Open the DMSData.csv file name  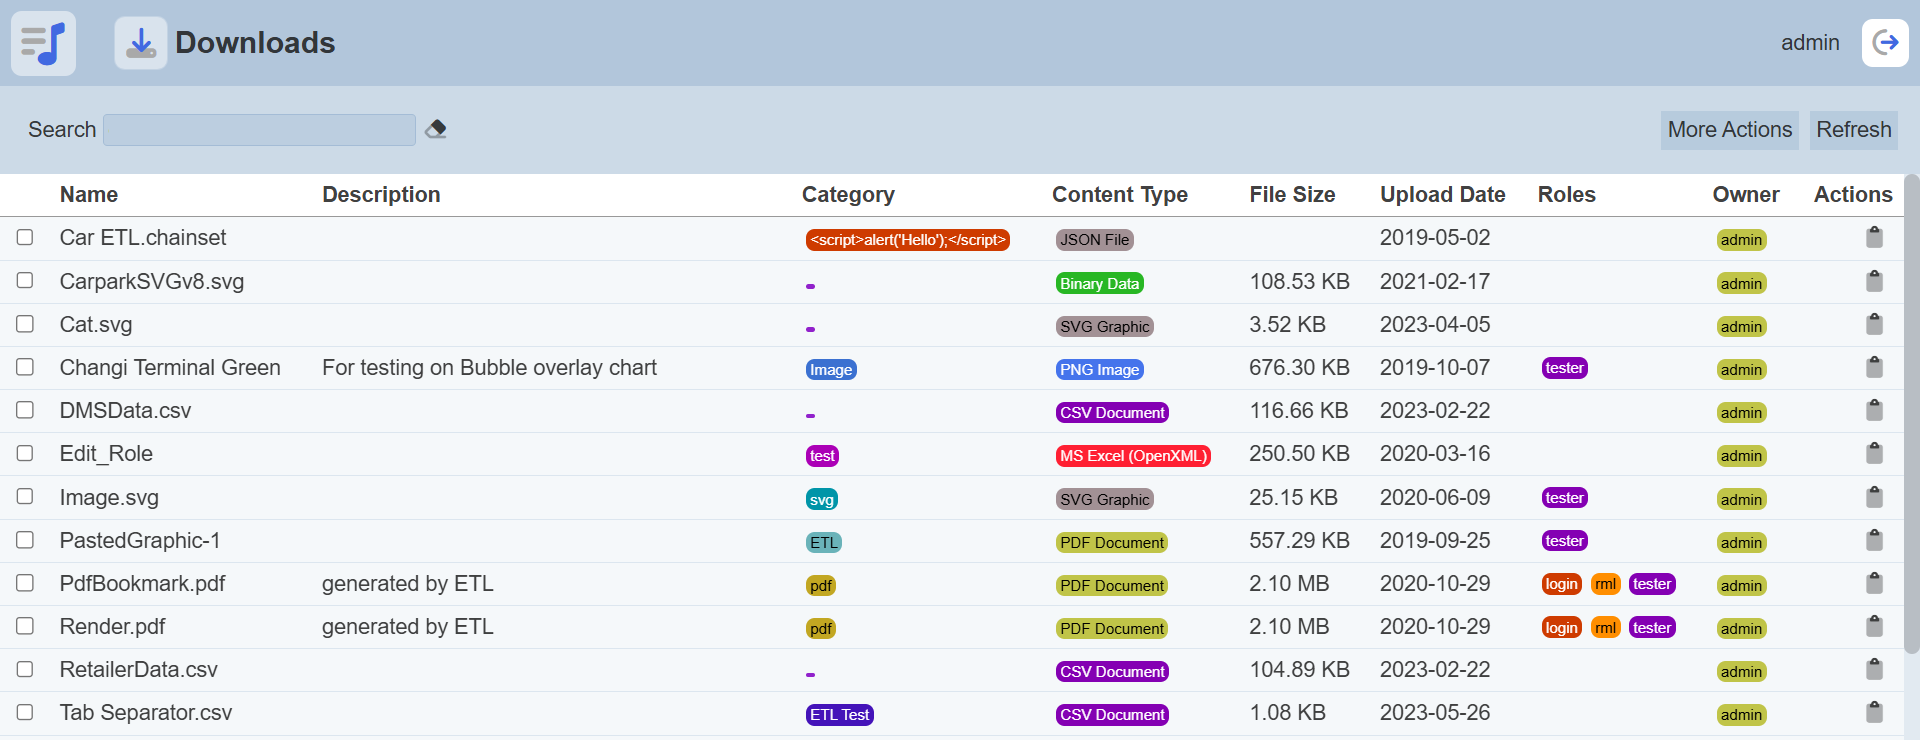[125, 411]
